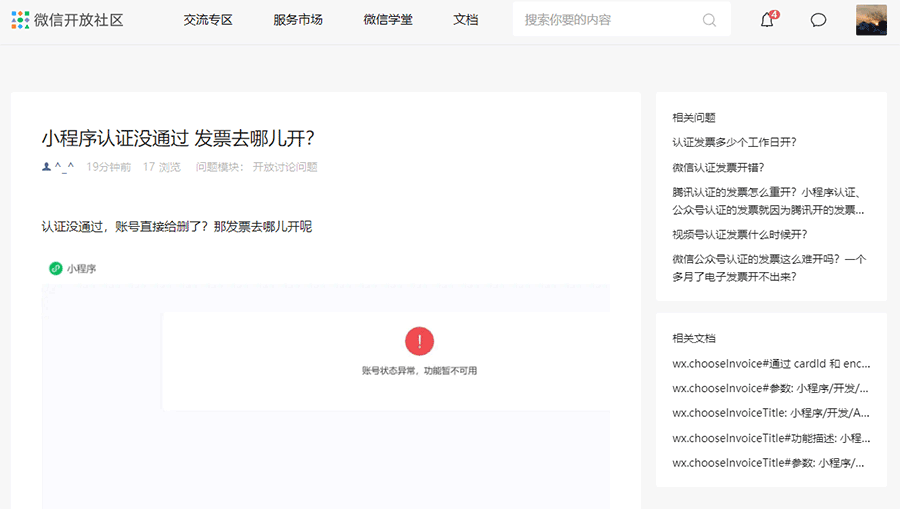Open doc wx.chooseInvoiceTitle#参数: 小程序/...
This screenshot has height=509, width=900.
click(768, 463)
